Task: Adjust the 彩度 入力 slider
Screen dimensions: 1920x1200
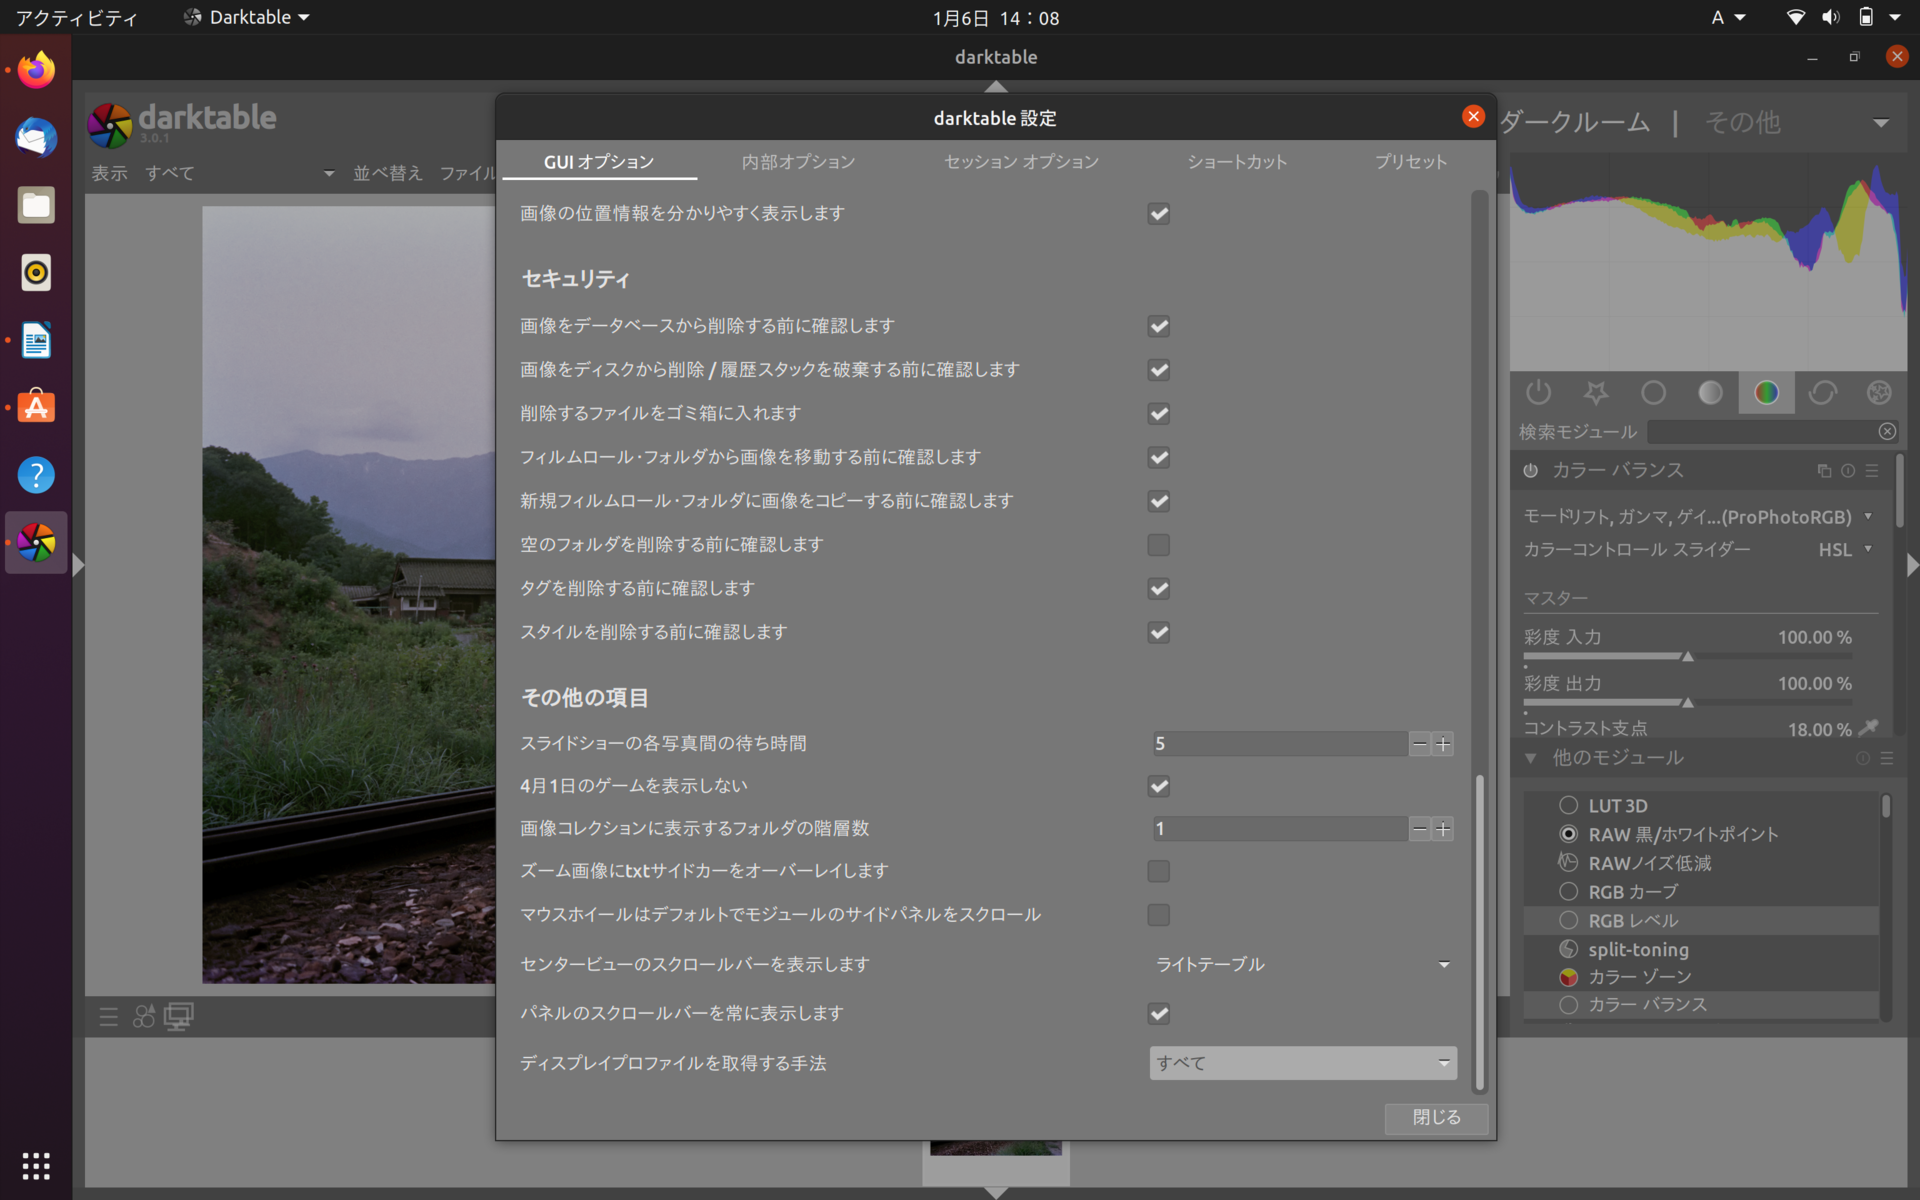Action: click(x=1688, y=657)
